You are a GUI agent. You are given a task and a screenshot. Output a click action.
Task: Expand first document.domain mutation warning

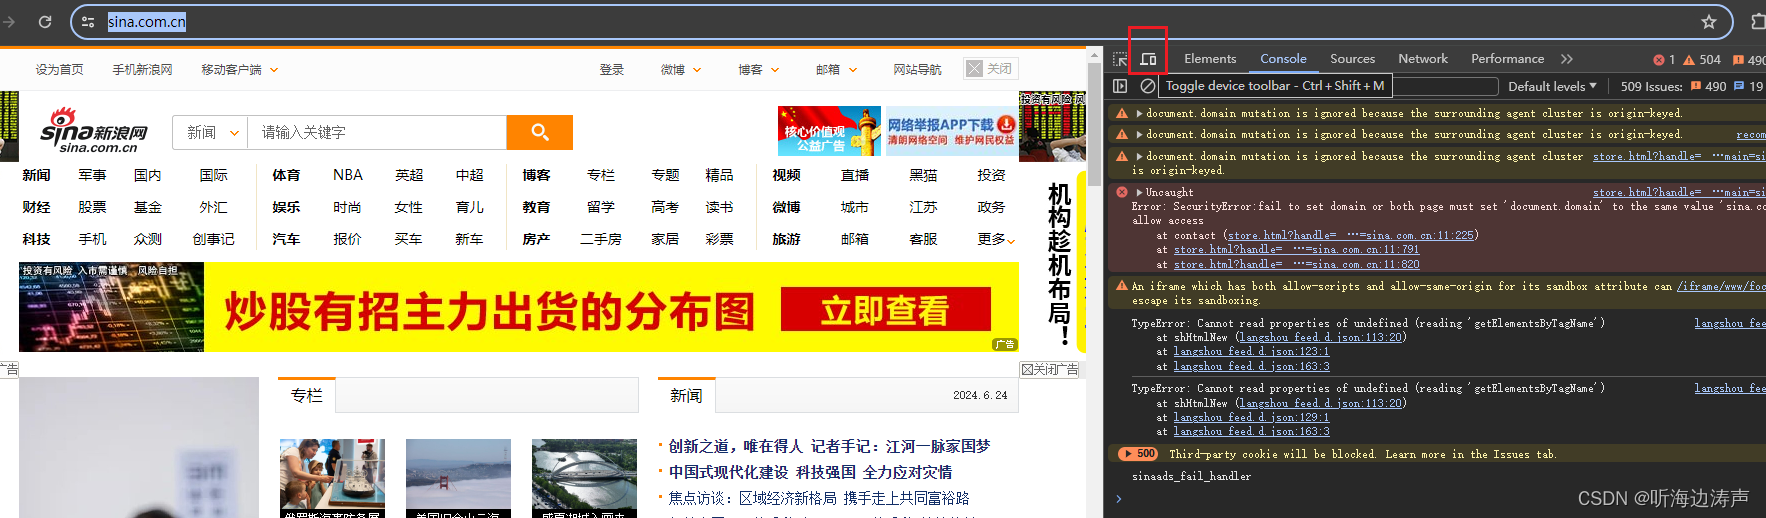(x=1139, y=114)
